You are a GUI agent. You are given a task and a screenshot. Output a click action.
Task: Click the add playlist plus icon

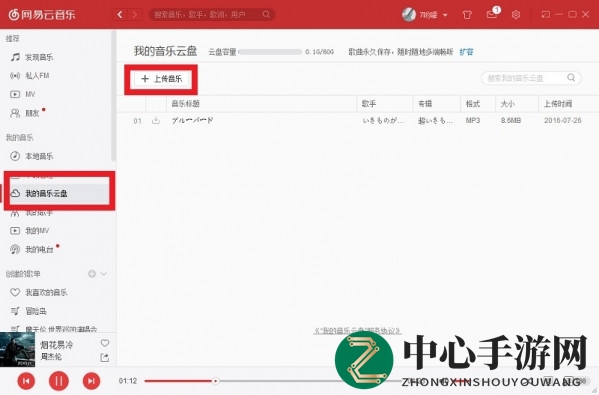tap(92, 274)
